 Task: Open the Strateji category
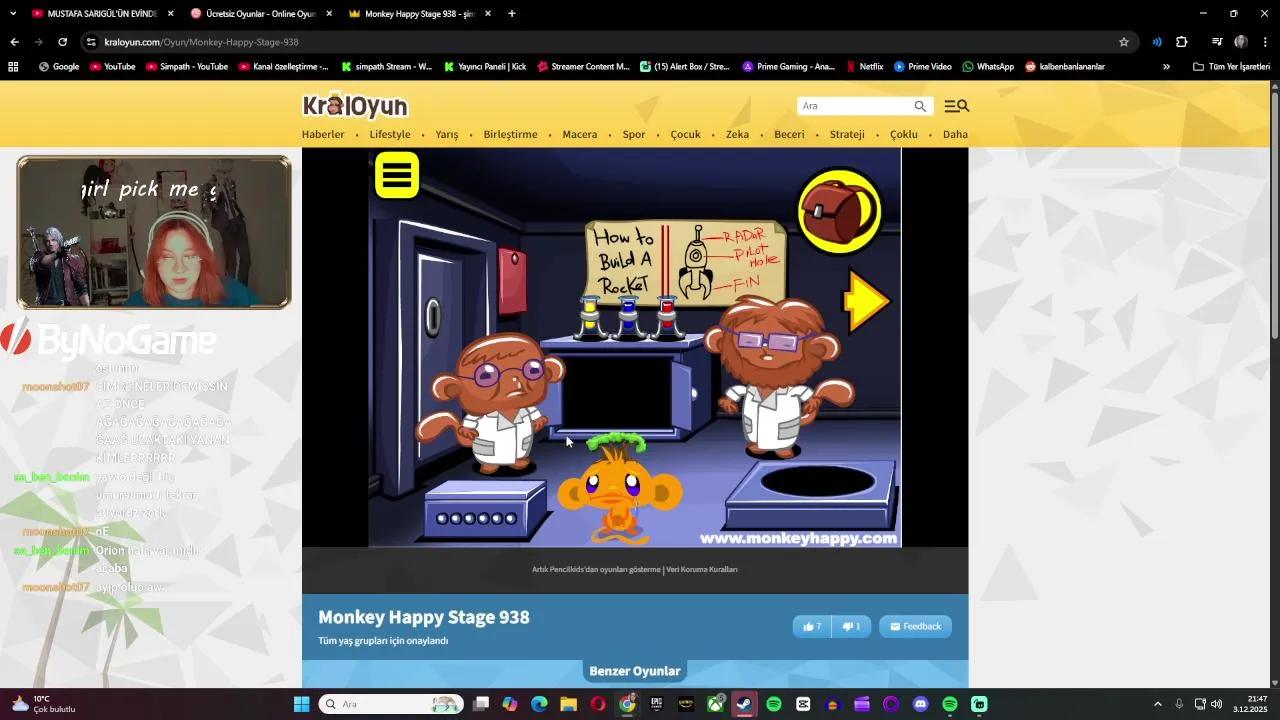[847, 134]
